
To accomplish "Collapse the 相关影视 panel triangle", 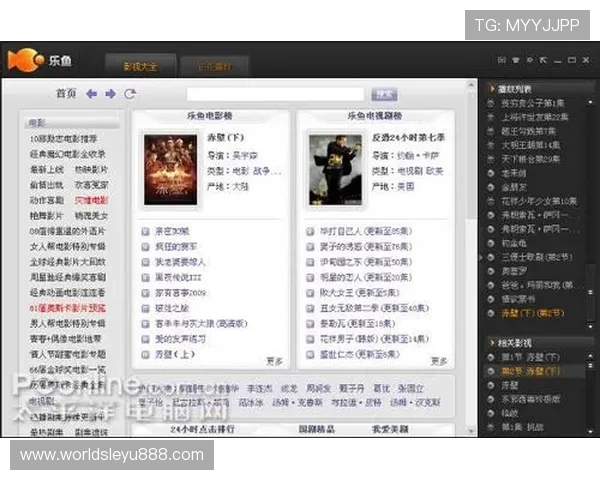I will coord(492,343).
